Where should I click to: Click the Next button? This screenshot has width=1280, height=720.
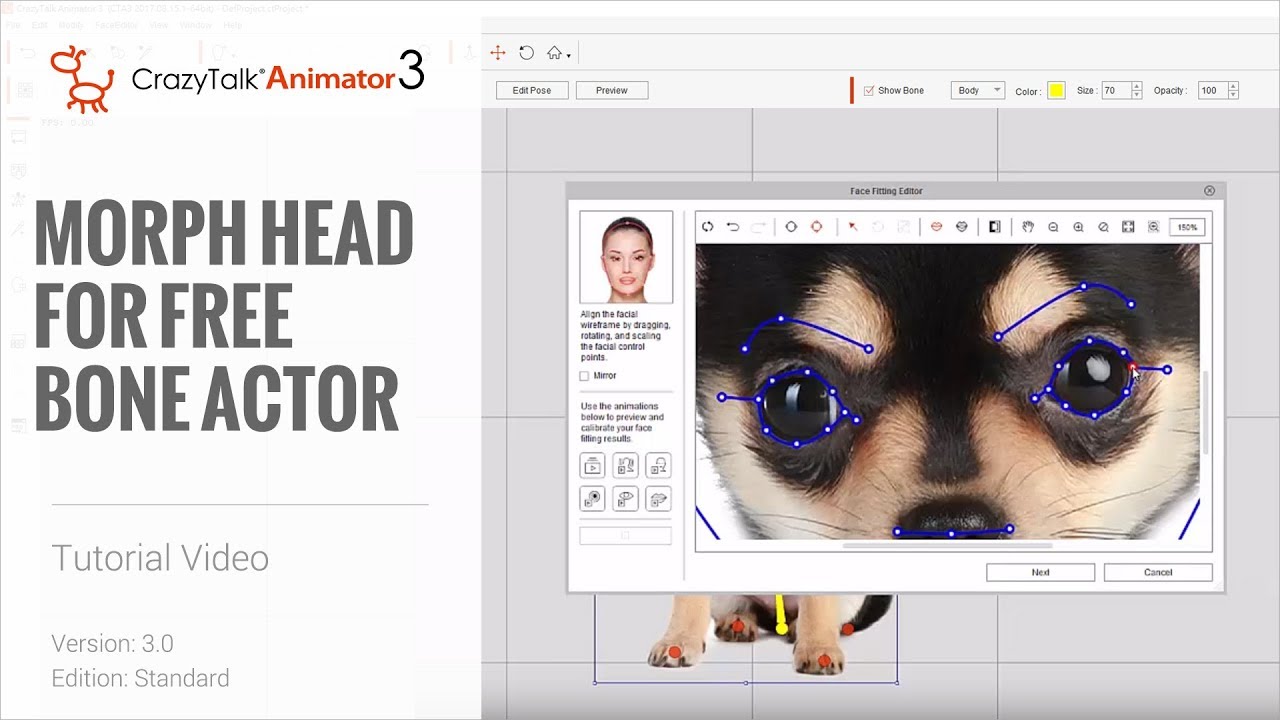[1040, 572]
